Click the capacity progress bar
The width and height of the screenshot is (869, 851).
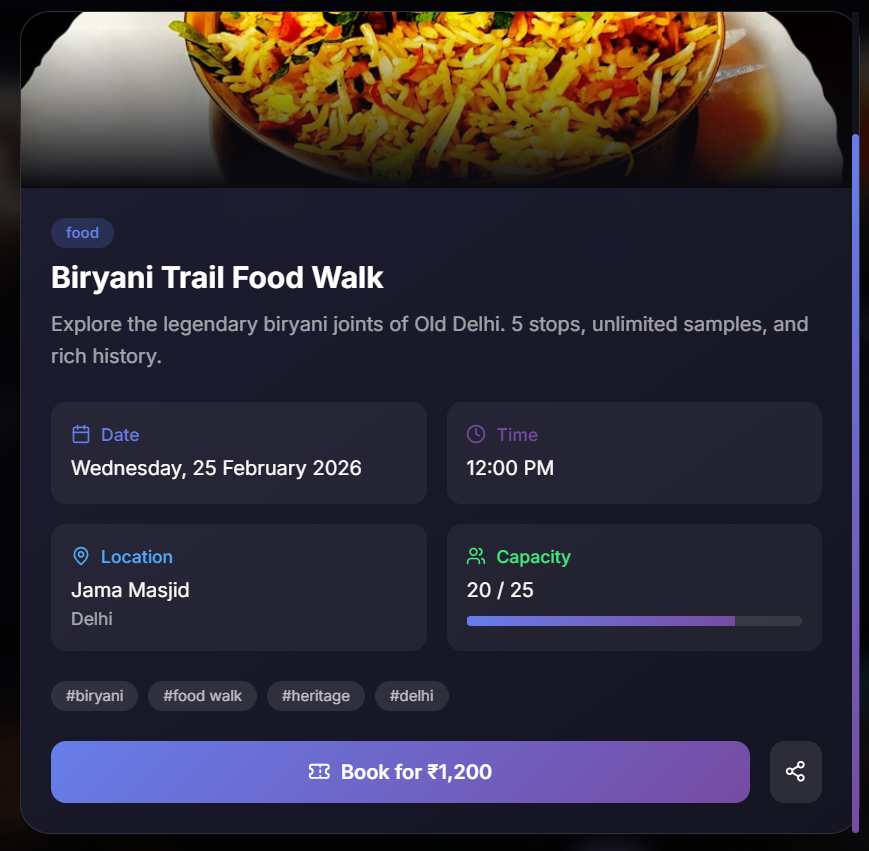pos(634,621)
